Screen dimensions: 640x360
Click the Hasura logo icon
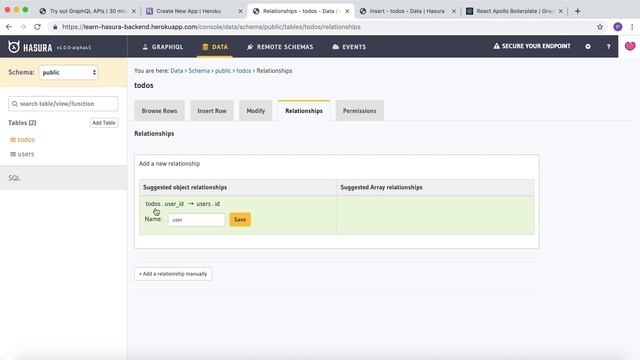tap(14, 47)
